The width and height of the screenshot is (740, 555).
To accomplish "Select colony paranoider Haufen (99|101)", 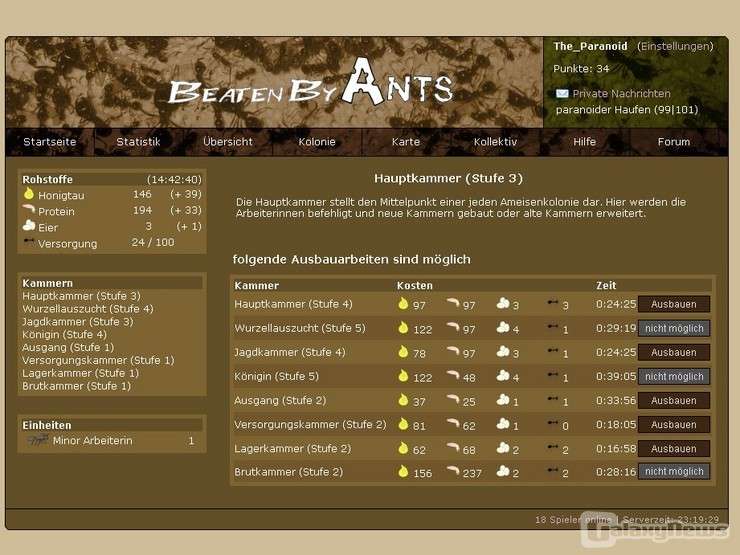I will [627, 109].
